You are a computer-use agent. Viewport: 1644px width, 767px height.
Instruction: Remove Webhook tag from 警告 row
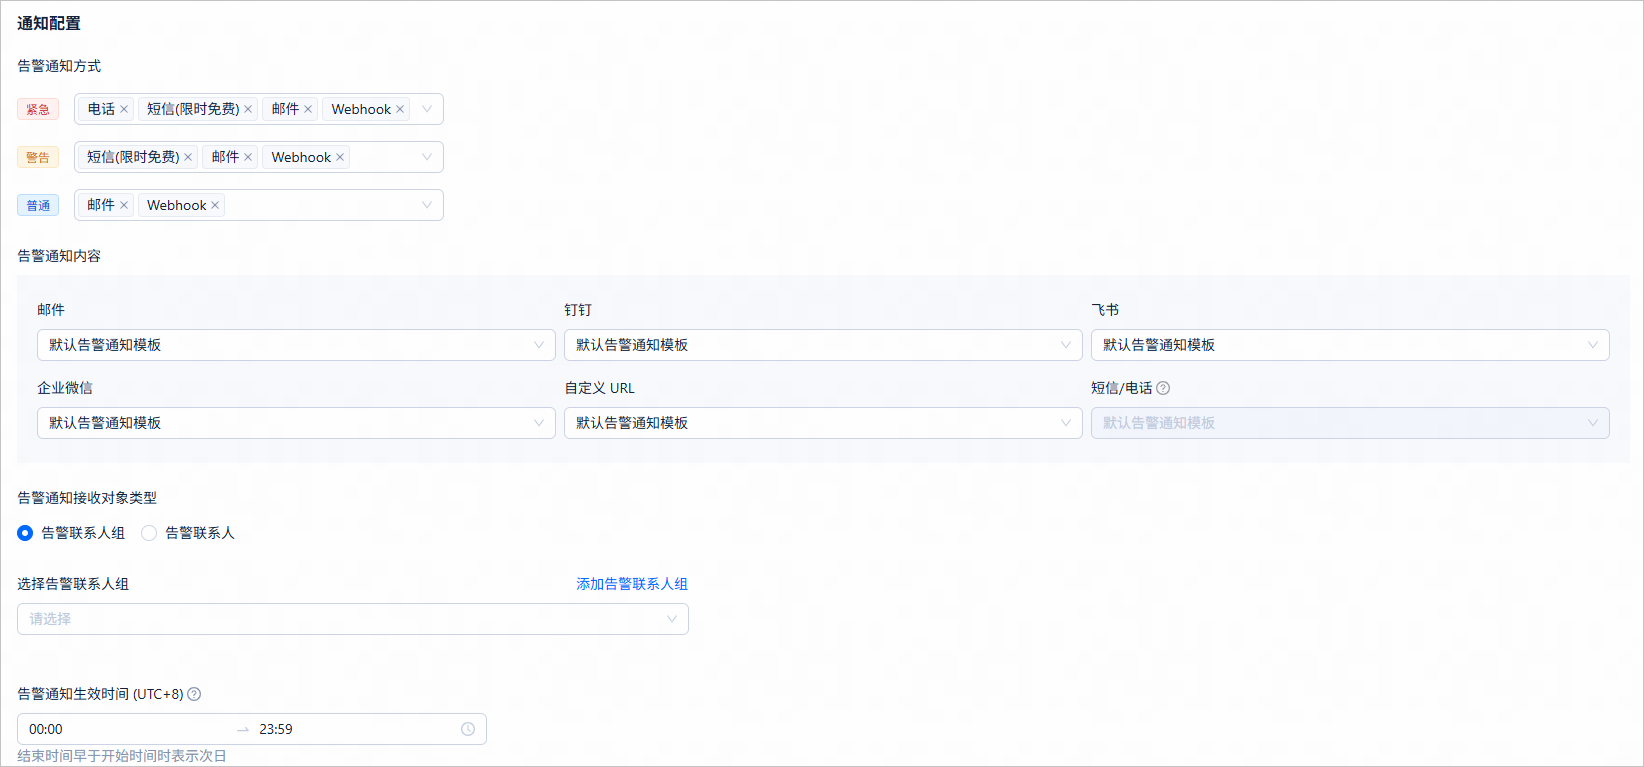coord(340,157)
